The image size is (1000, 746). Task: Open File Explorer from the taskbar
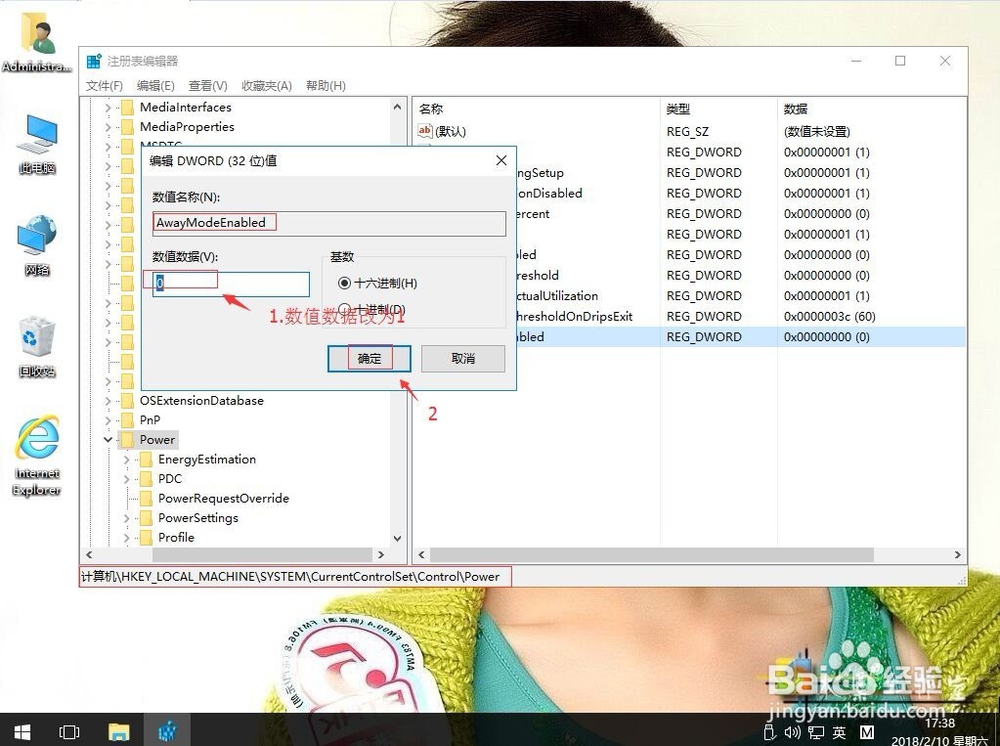(x=119, y=731)
